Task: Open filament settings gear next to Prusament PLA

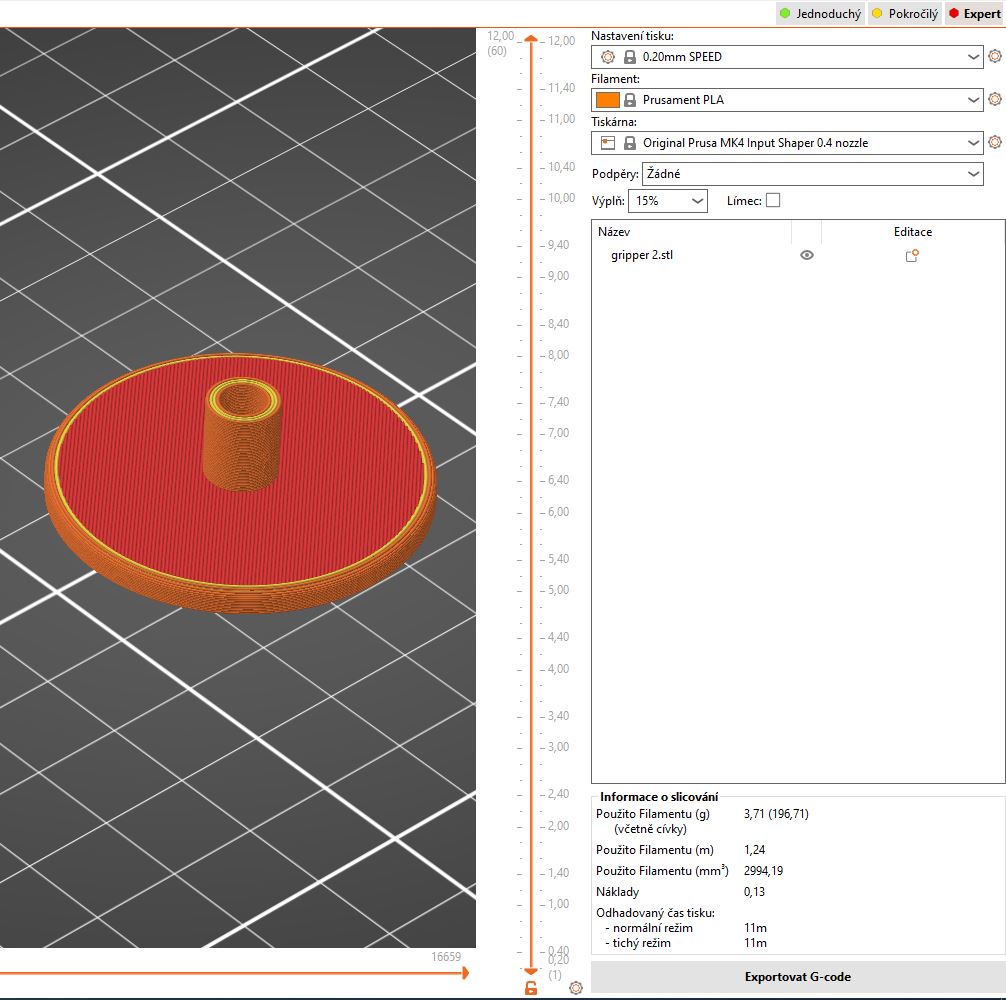Action: tap(995, 99)
